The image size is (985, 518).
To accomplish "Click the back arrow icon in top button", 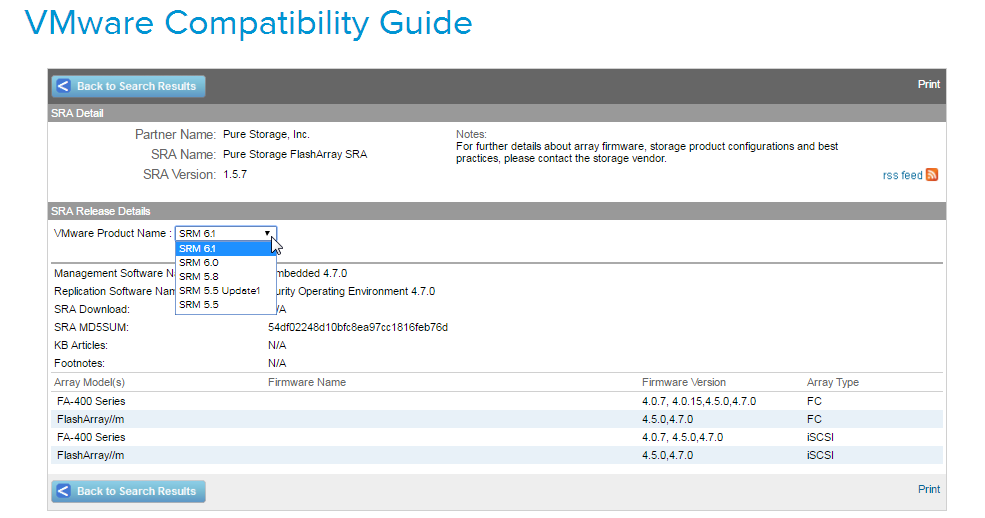I will [x=63, y=86].
